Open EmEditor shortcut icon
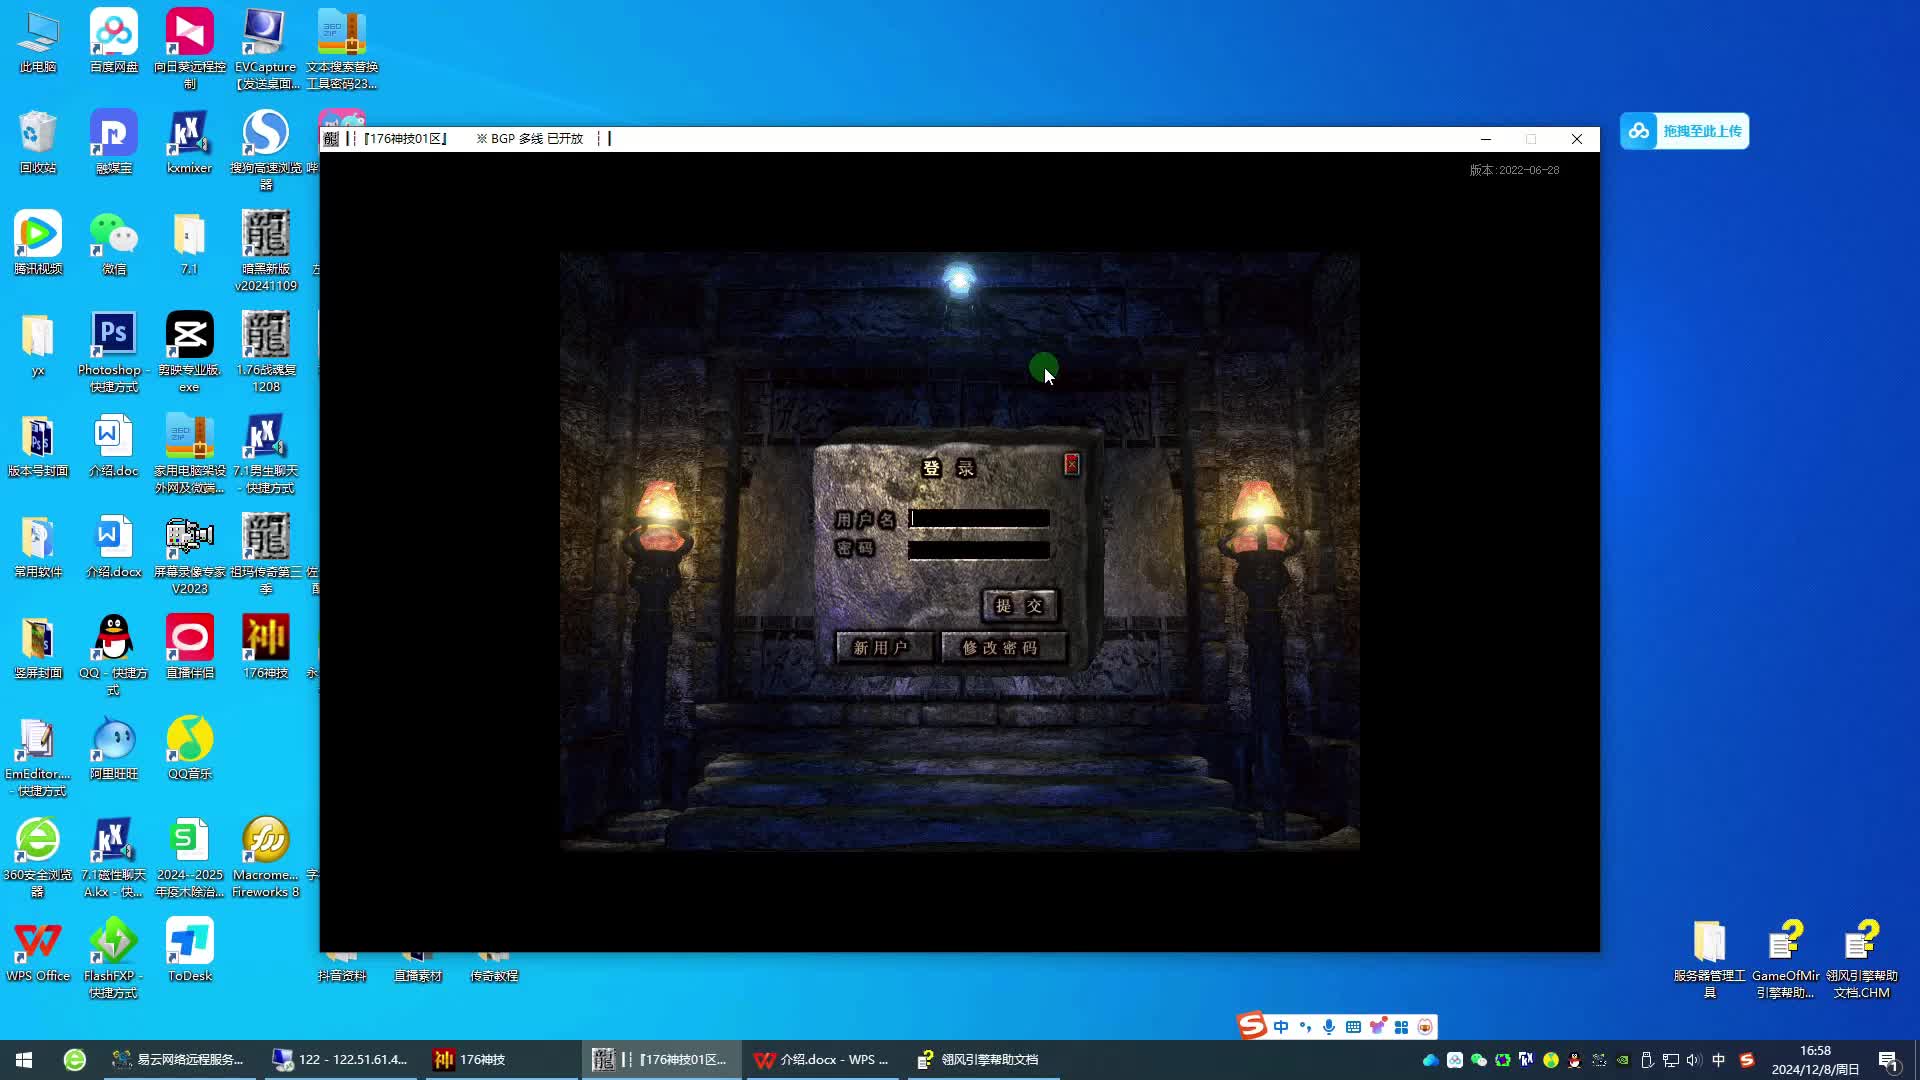This screenshot has height=1080, width=1920. (x=38, y=755)
